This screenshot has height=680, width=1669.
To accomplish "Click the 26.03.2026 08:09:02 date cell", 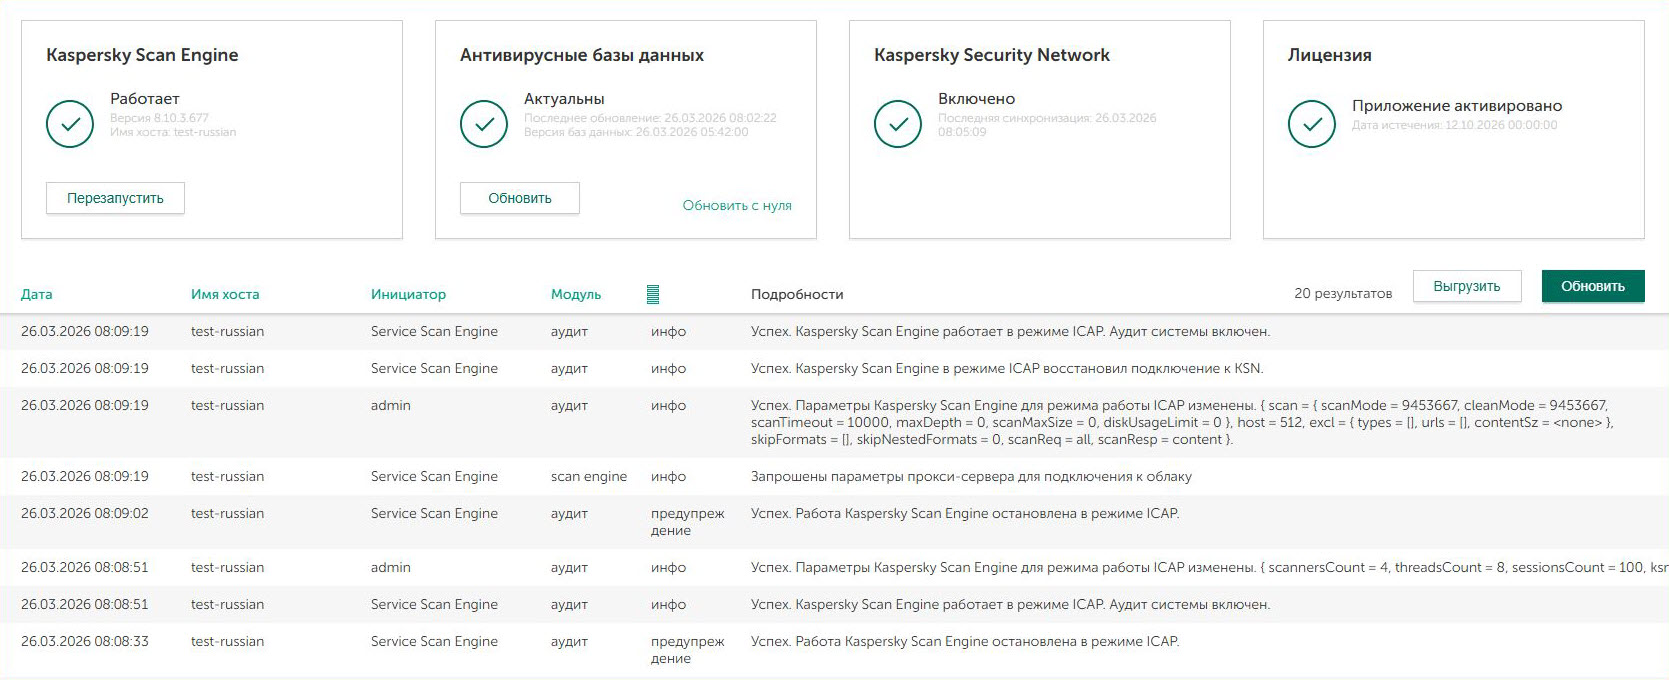I will point(85,513).
